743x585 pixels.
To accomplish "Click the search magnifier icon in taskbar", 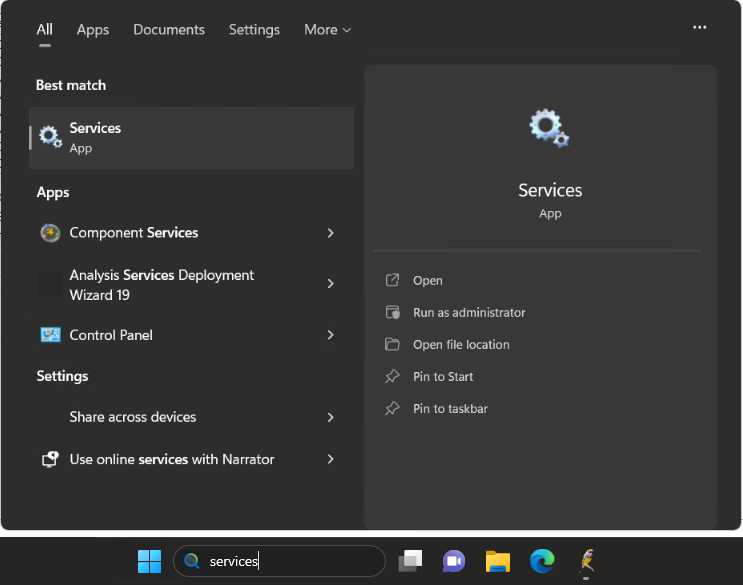I will click(191, 561).
